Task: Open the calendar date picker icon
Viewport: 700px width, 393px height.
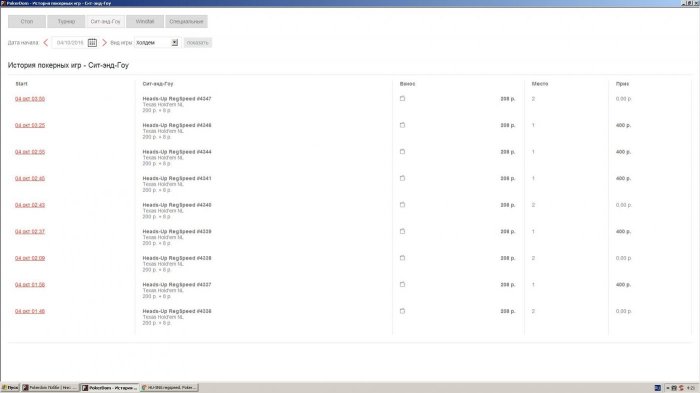Action: click(x=92, y=42)
